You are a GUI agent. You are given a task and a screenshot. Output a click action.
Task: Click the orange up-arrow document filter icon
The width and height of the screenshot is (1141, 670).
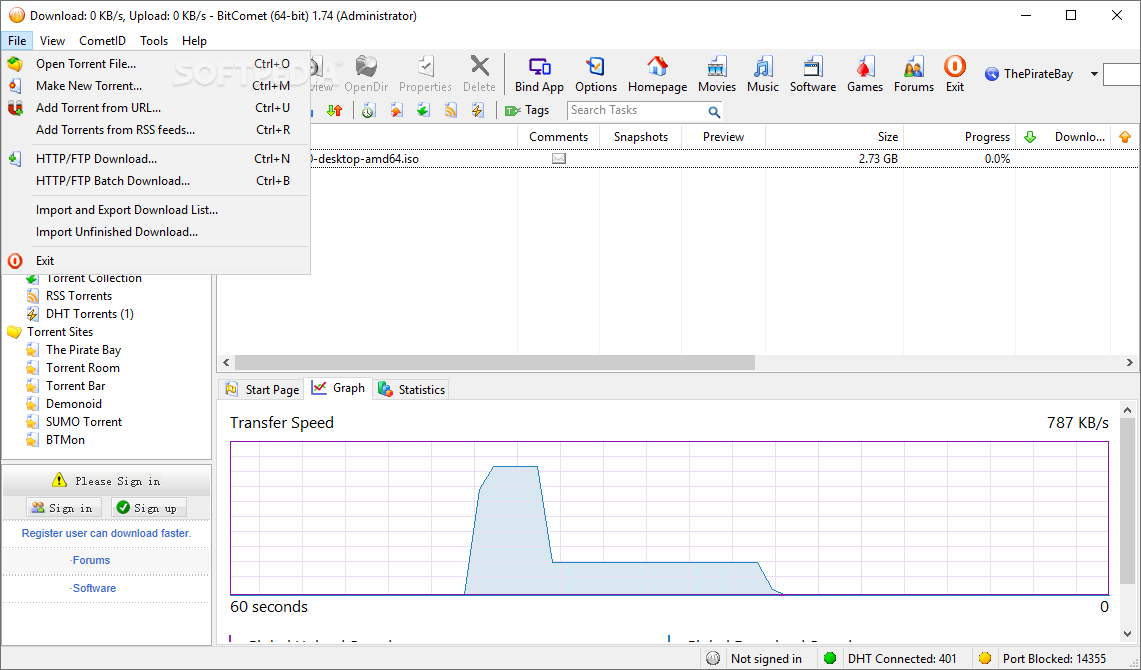(397, 111)
